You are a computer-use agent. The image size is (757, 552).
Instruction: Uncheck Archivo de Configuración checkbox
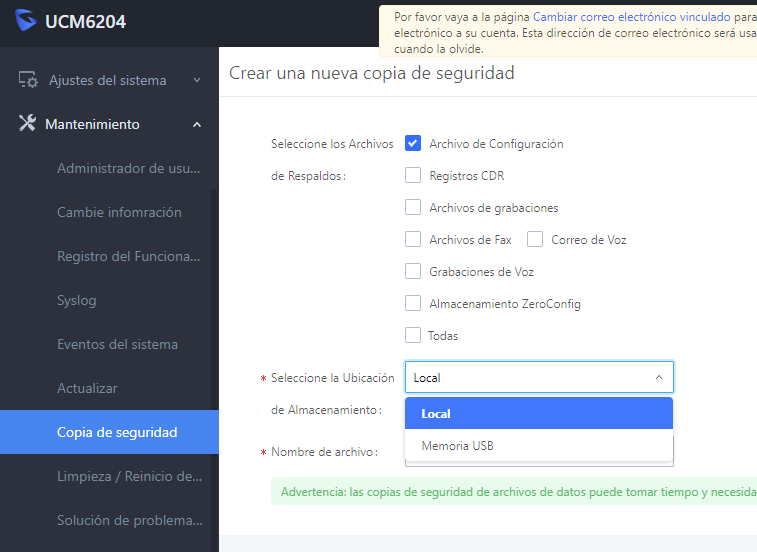pyautogui.click(x=413, y=143)
